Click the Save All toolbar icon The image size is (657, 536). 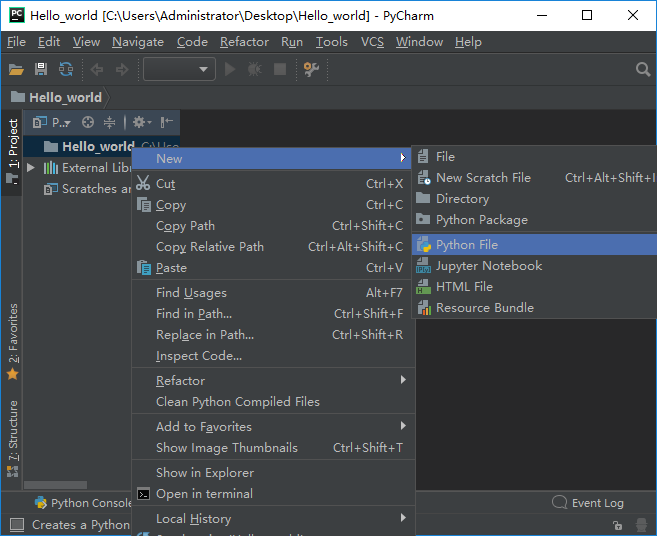click(41, 69)
